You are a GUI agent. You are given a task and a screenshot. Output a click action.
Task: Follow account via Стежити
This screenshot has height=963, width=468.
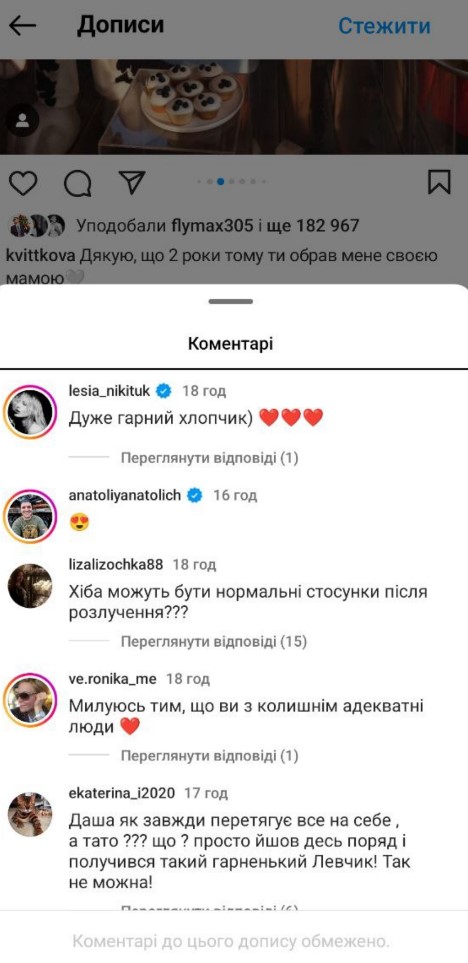[384, 26]
